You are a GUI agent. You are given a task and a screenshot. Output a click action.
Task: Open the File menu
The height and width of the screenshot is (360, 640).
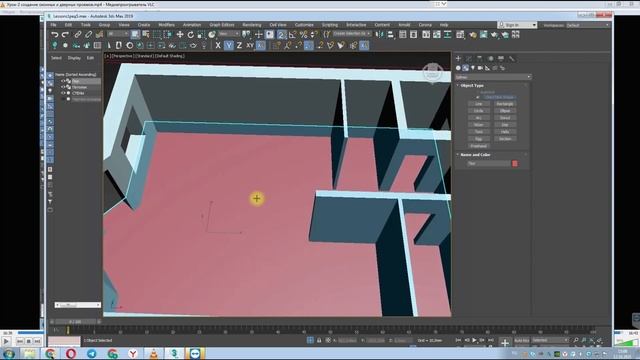point(53,25)
